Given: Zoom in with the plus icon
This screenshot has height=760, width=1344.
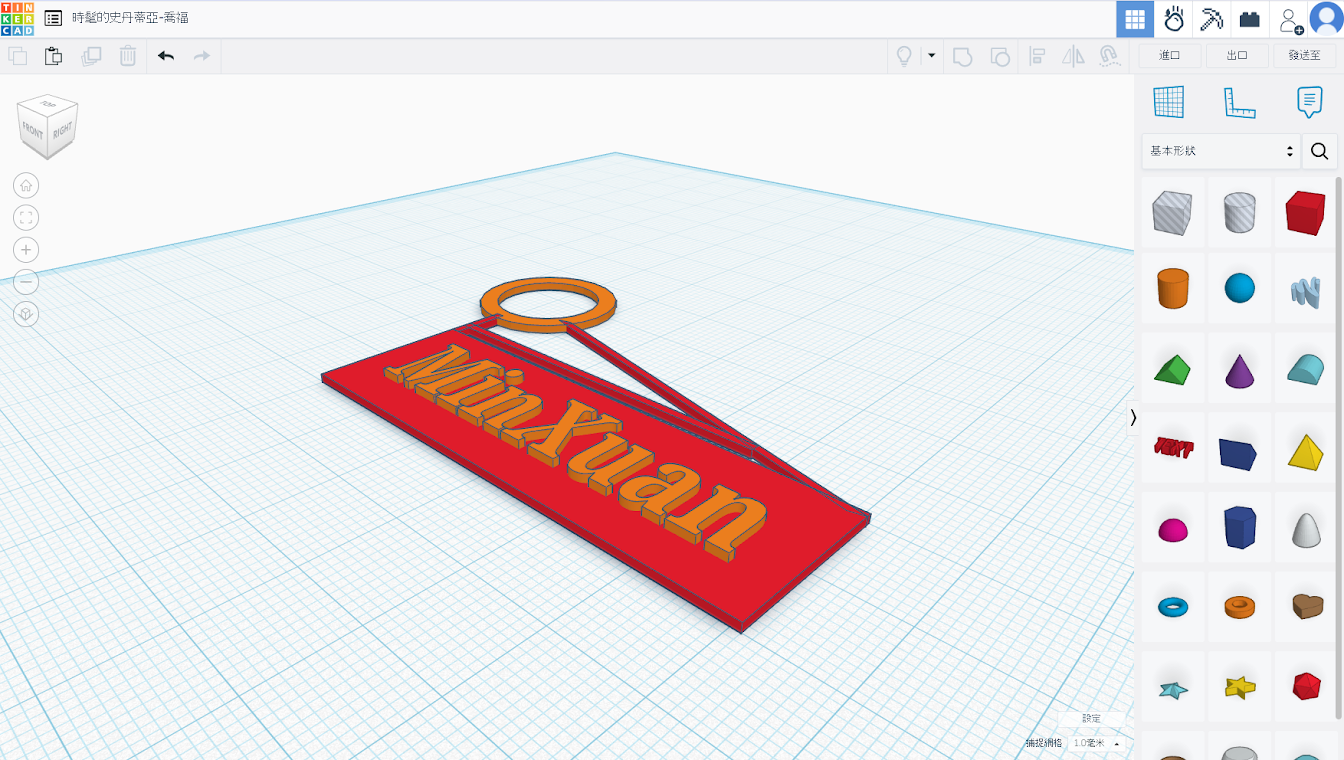Looking at the screenshot, I should coord(26,250).
